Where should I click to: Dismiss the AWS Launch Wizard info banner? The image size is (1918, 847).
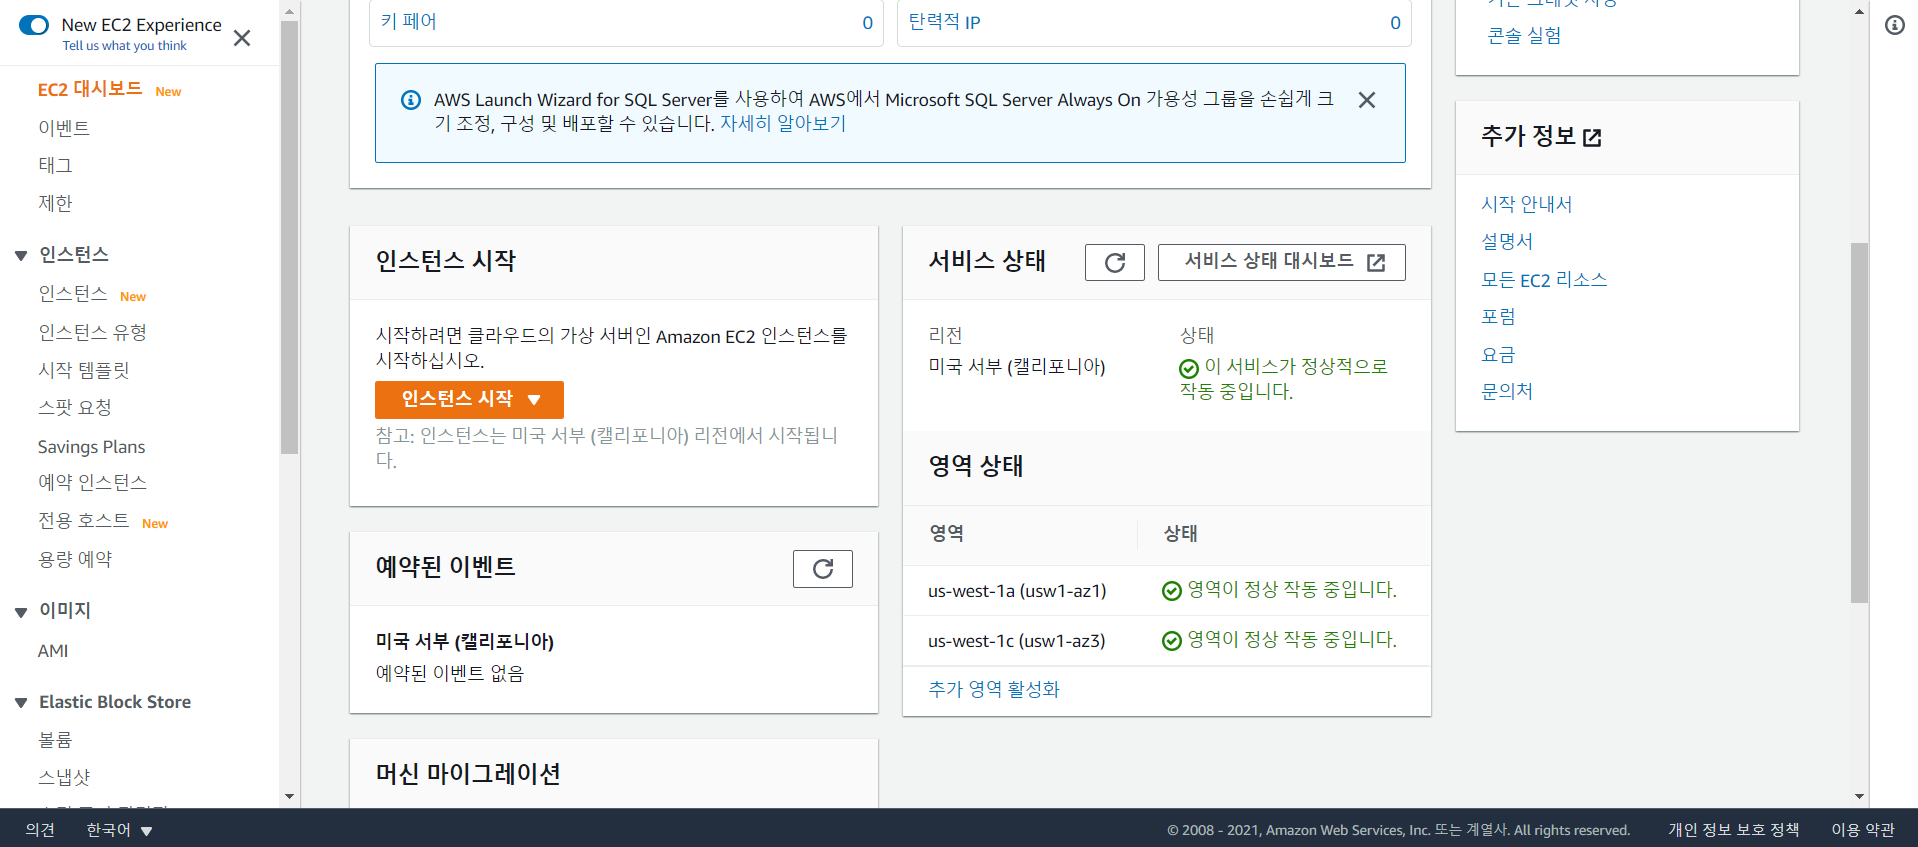click(1367, 100)
